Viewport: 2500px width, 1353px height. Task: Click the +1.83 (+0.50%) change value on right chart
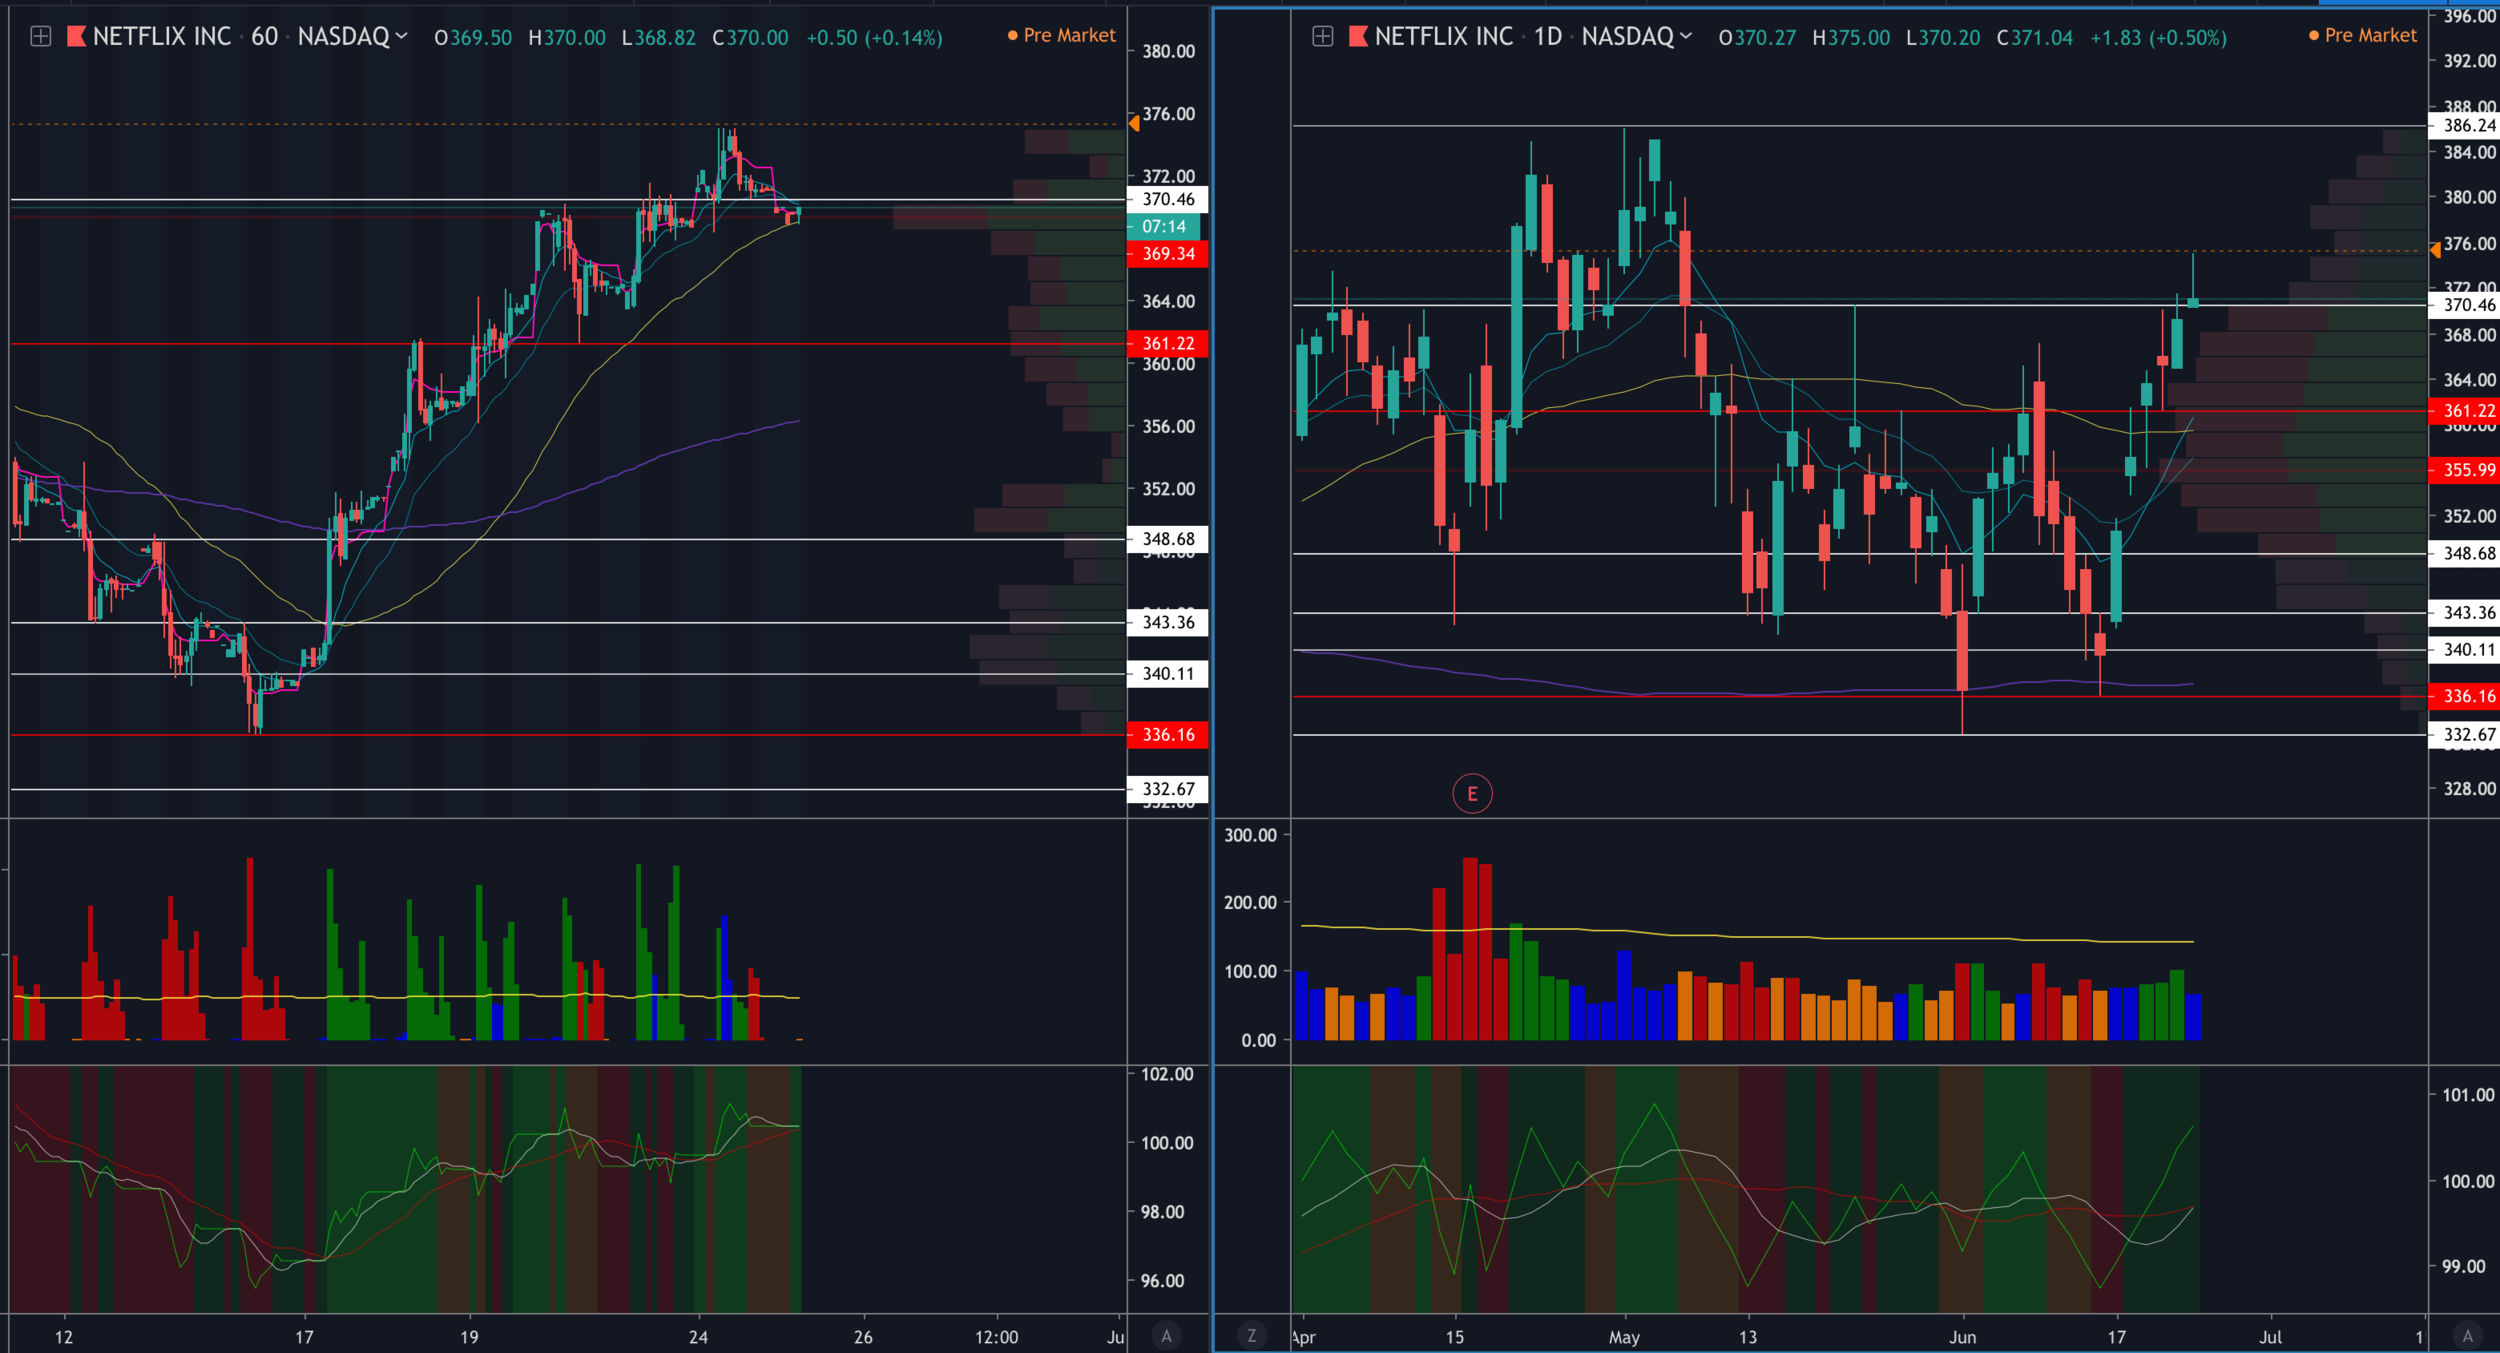click(x=2159, y=38)
